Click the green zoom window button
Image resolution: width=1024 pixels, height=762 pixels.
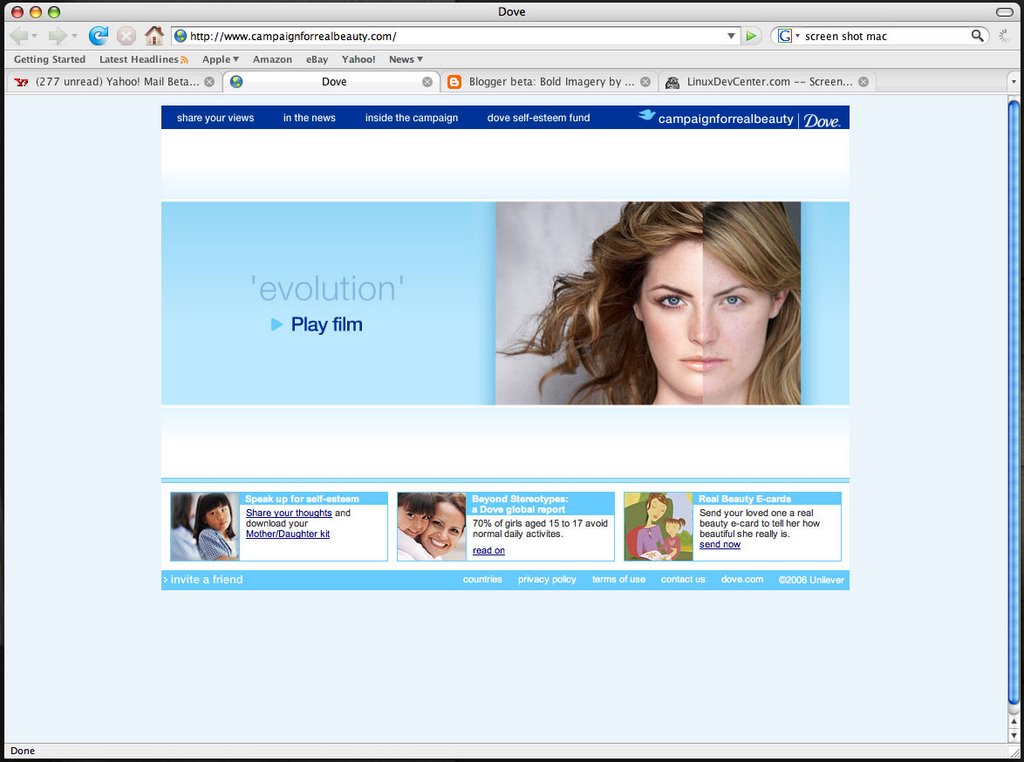click(54, 12)
